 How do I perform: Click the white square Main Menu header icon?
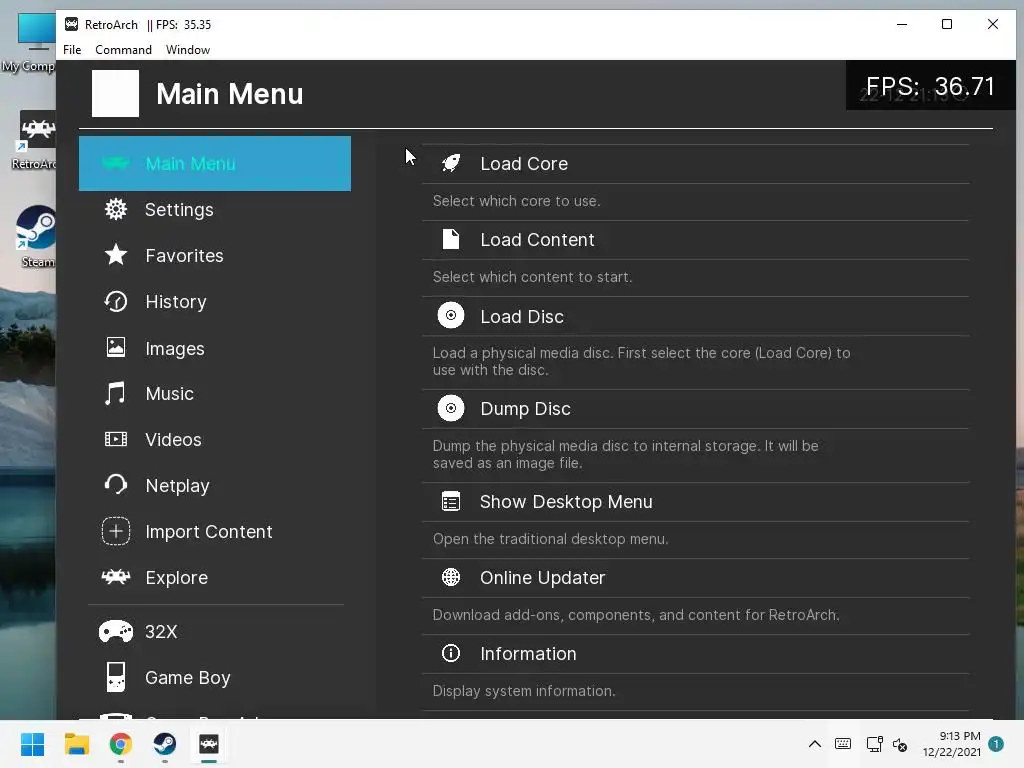[x=116, y=93]
